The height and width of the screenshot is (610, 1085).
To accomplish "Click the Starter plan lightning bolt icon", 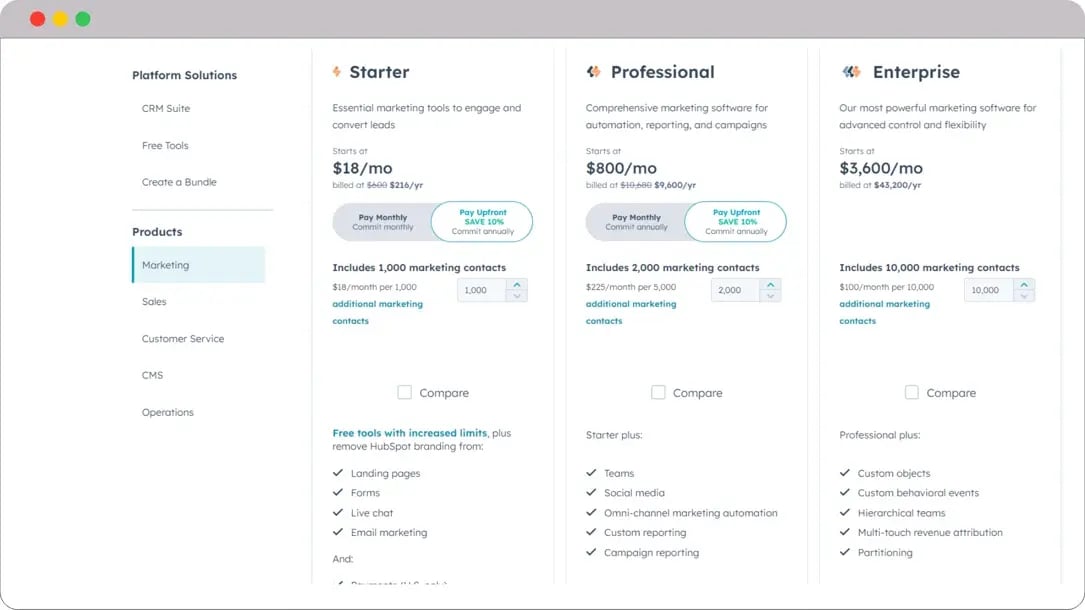I will pyautogui.click(x=336, y=71).
